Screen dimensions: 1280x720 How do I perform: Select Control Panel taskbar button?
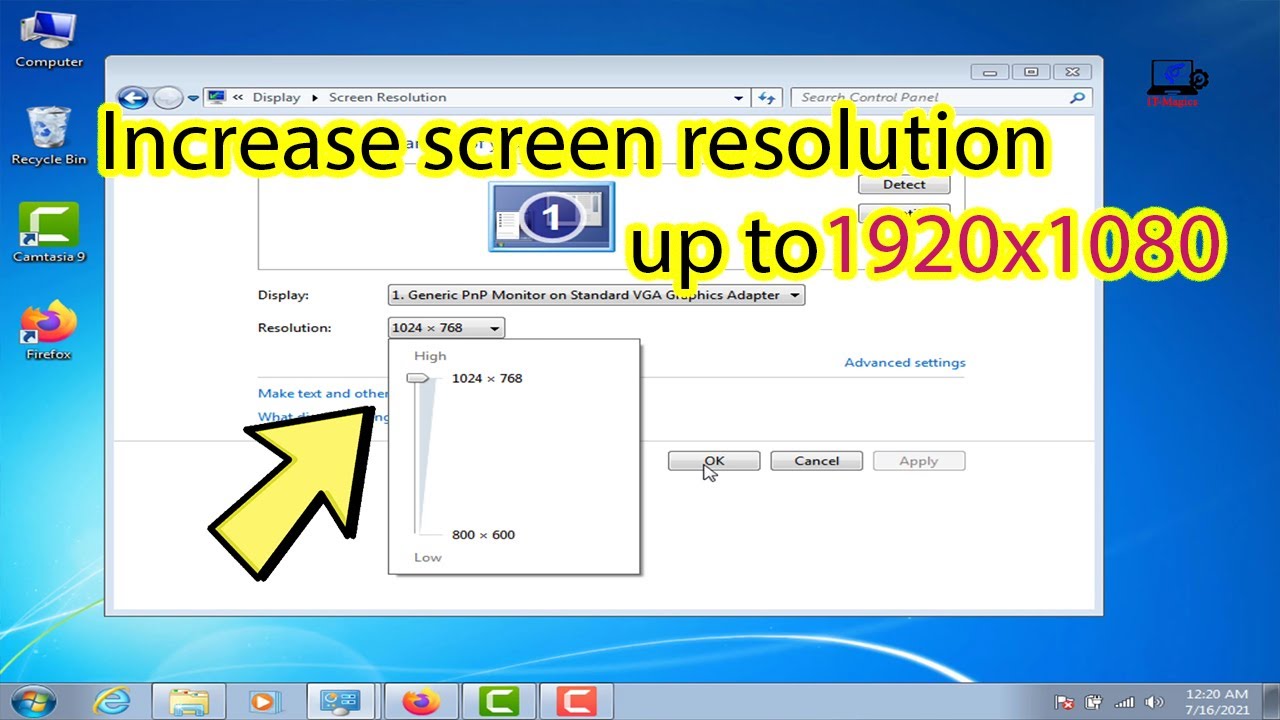[339, 702]
